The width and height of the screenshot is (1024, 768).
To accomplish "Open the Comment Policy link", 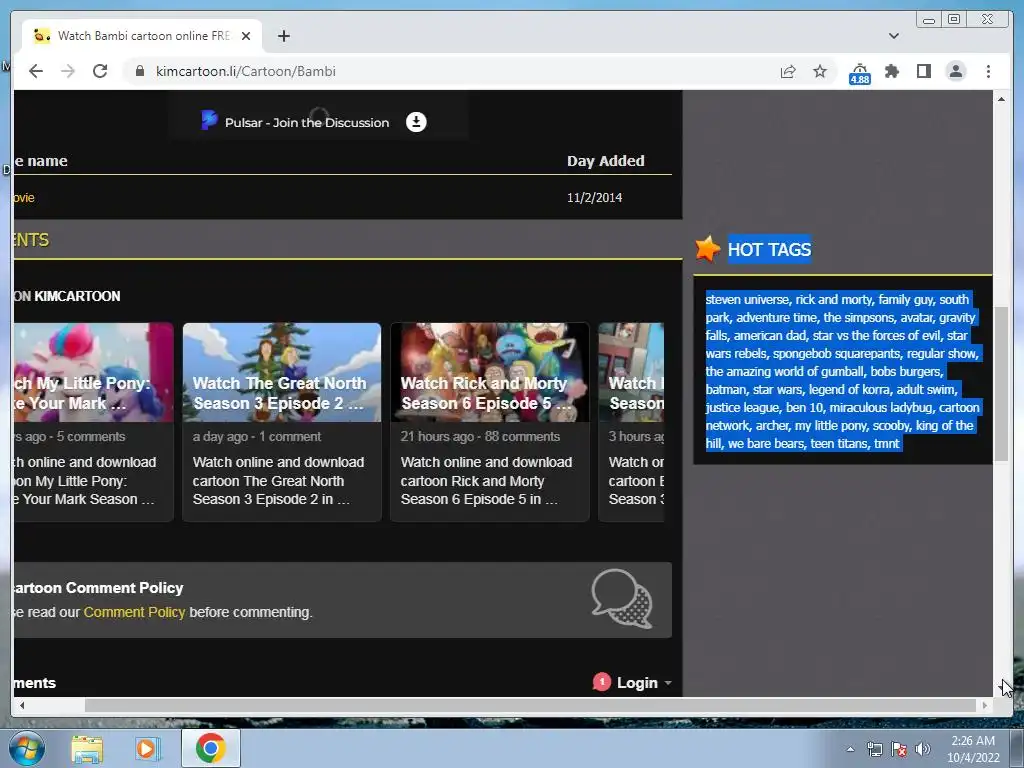I will tap(135, 612).
